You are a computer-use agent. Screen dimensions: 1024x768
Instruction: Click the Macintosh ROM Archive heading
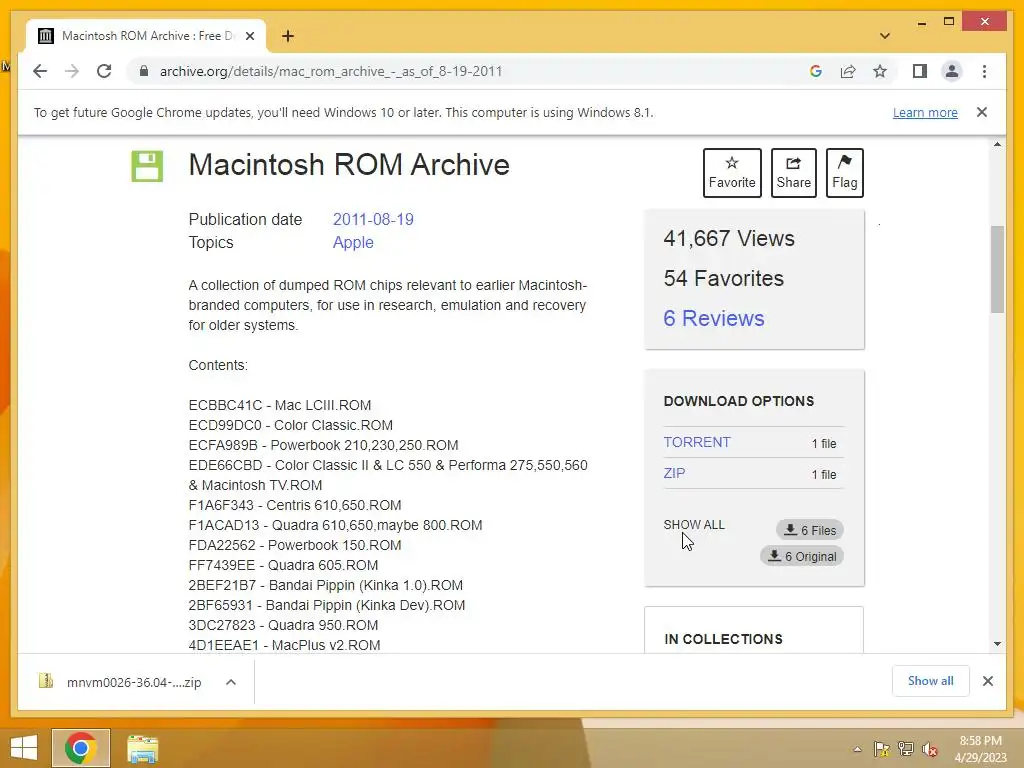click(x=349, y=165)
